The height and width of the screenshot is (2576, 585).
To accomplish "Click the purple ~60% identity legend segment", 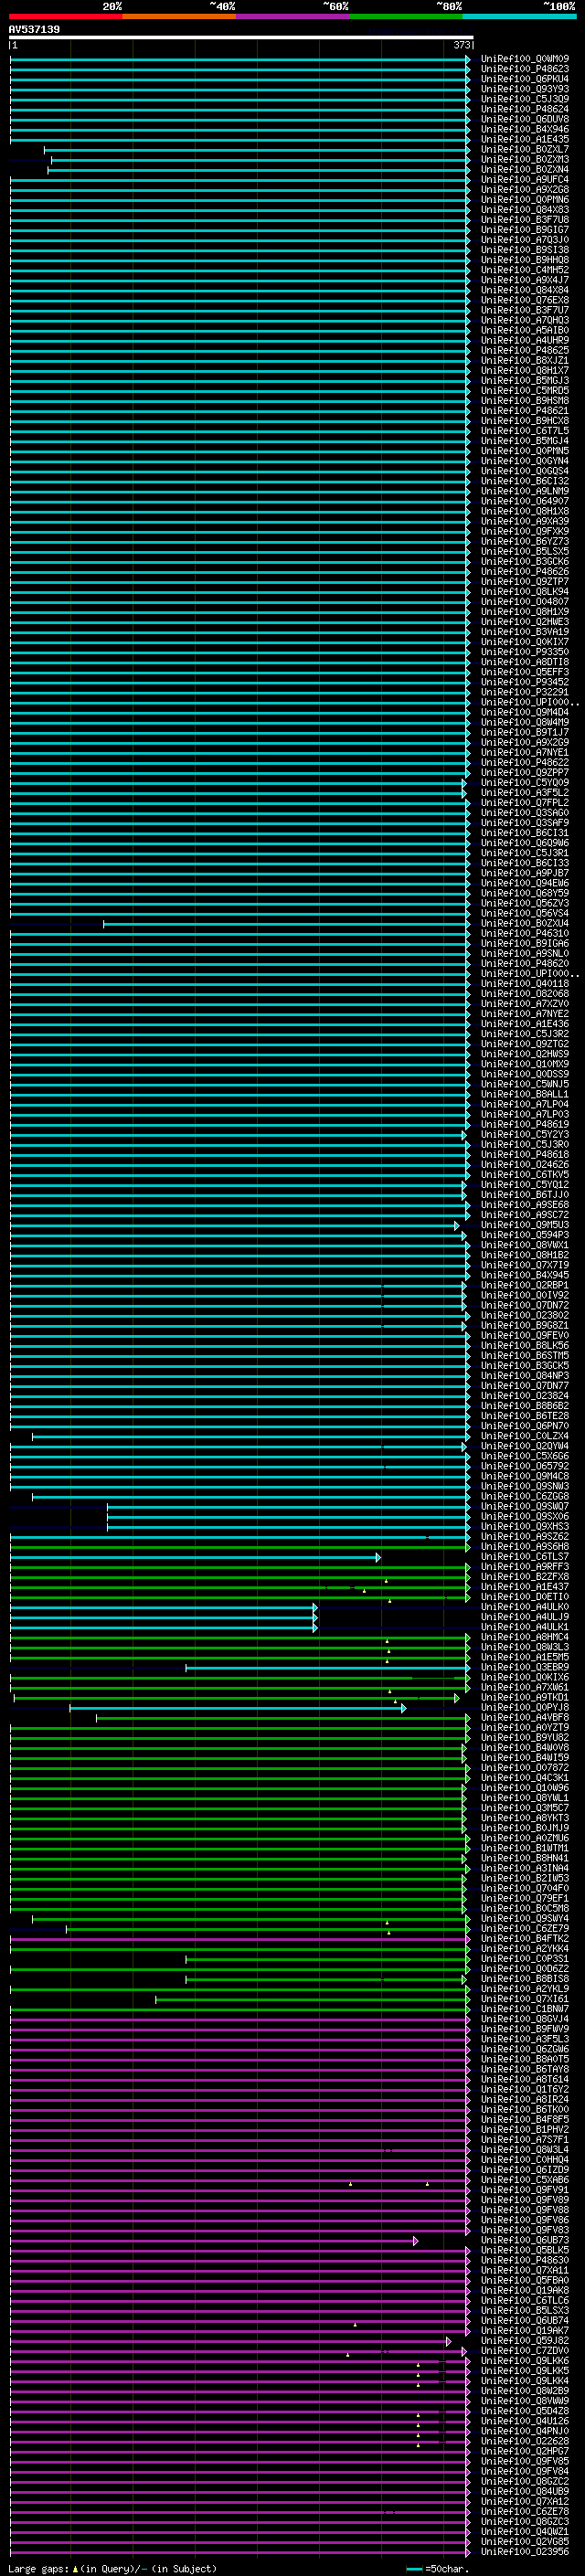I will pos(293,16).
